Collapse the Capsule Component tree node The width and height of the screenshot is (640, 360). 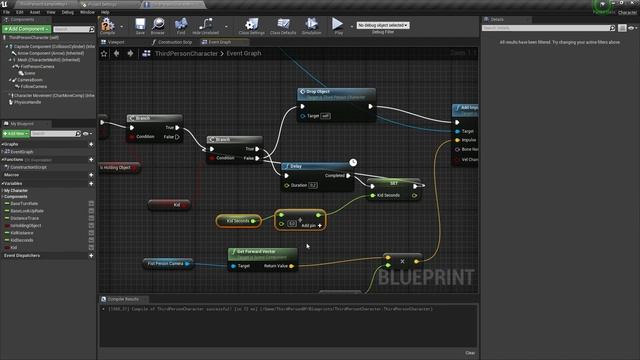[6, 47]
